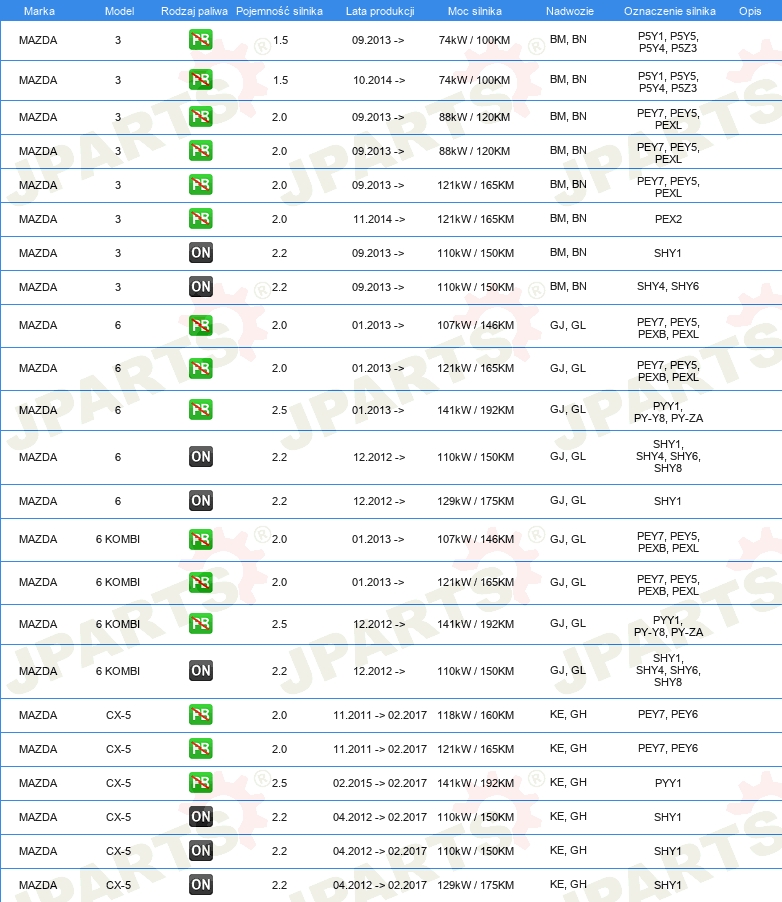Click PB petrol icon in Mazda 3 10.2014 row
The height and width of the screenshot is (902, 782).
[201, 79]
